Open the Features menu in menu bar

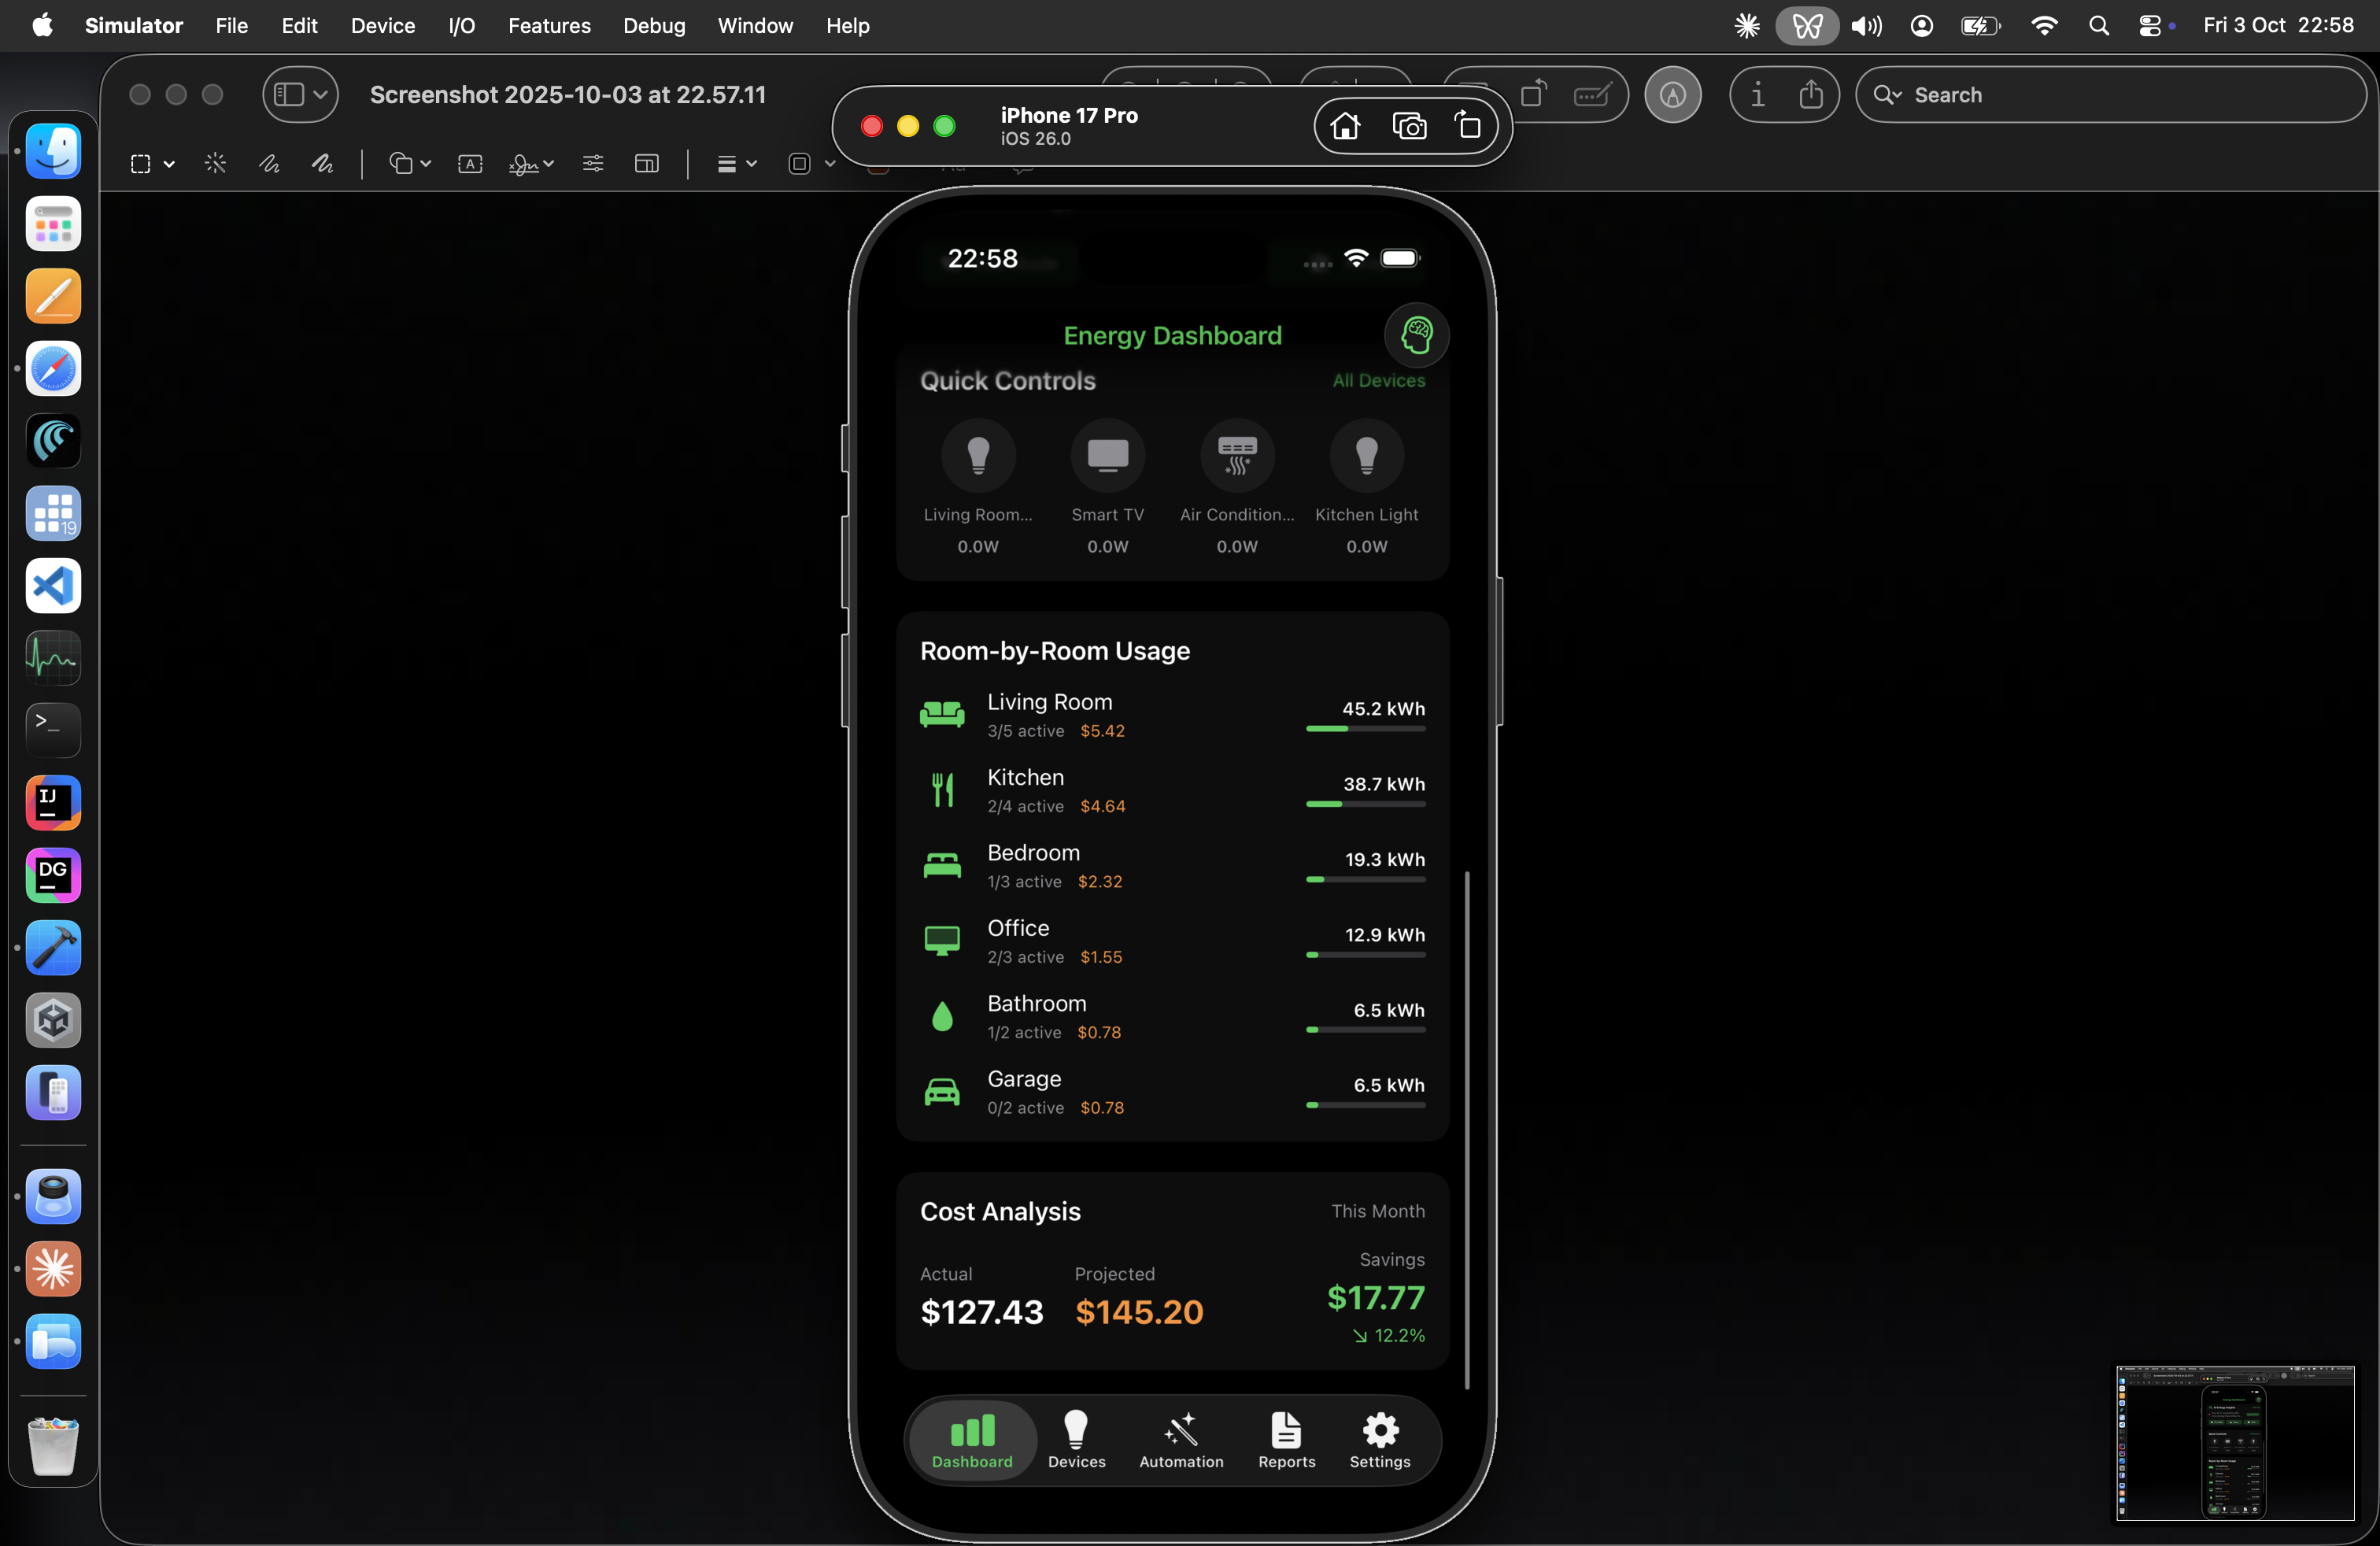549,26
